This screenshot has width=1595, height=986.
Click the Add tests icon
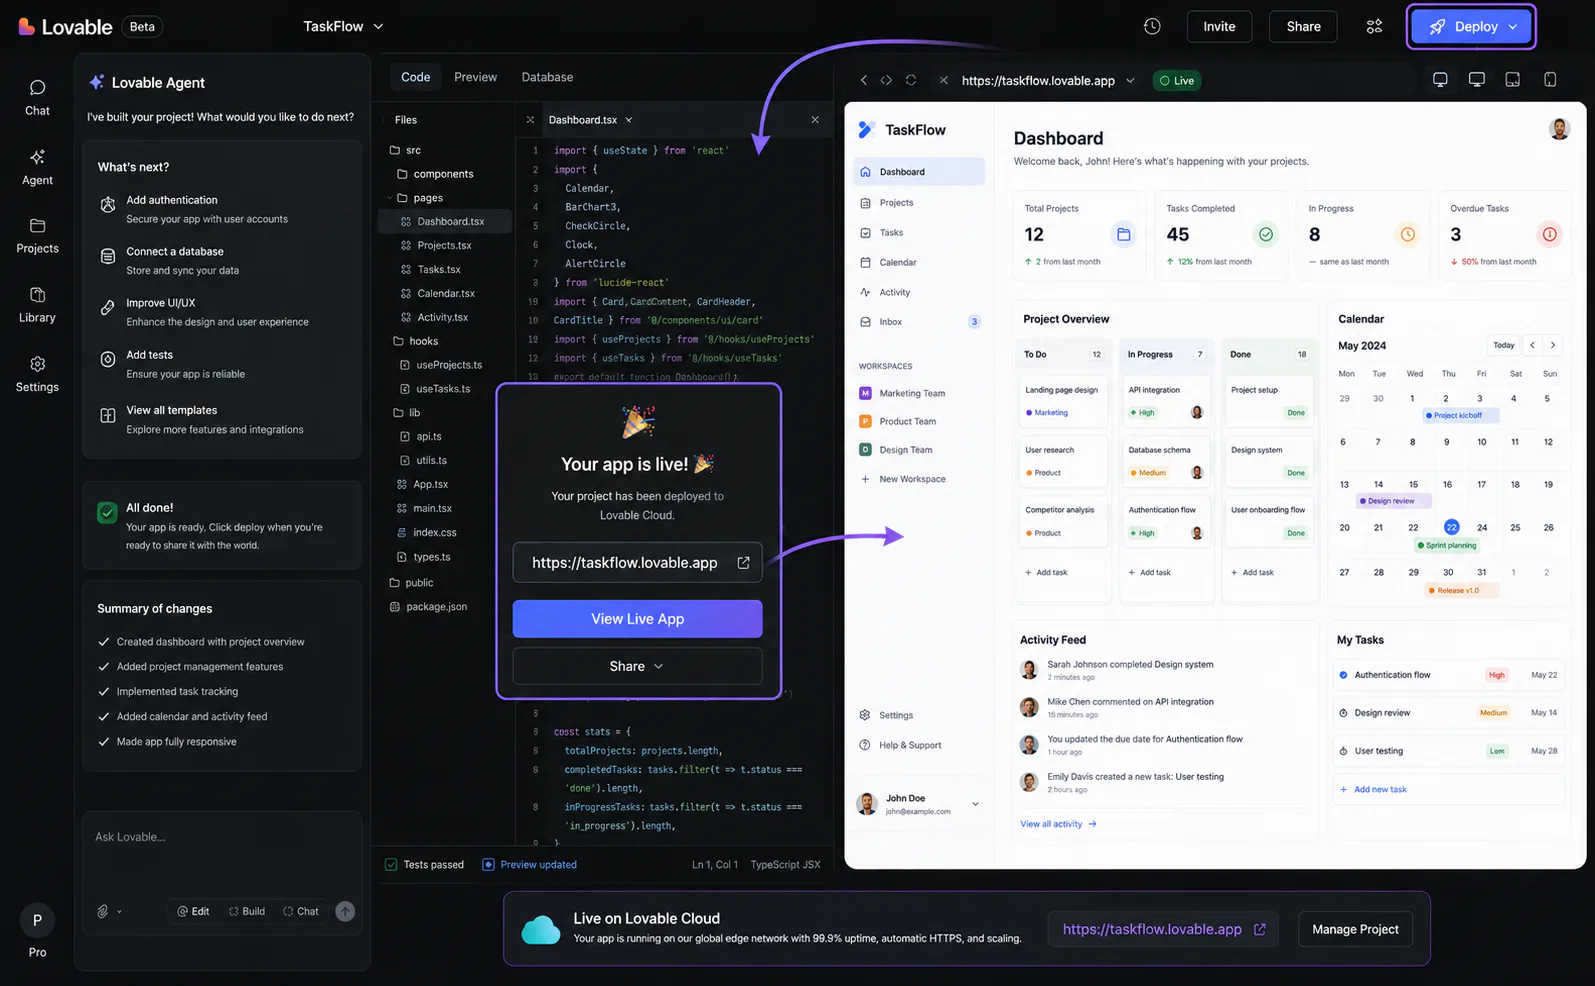[x=108, y=359]
